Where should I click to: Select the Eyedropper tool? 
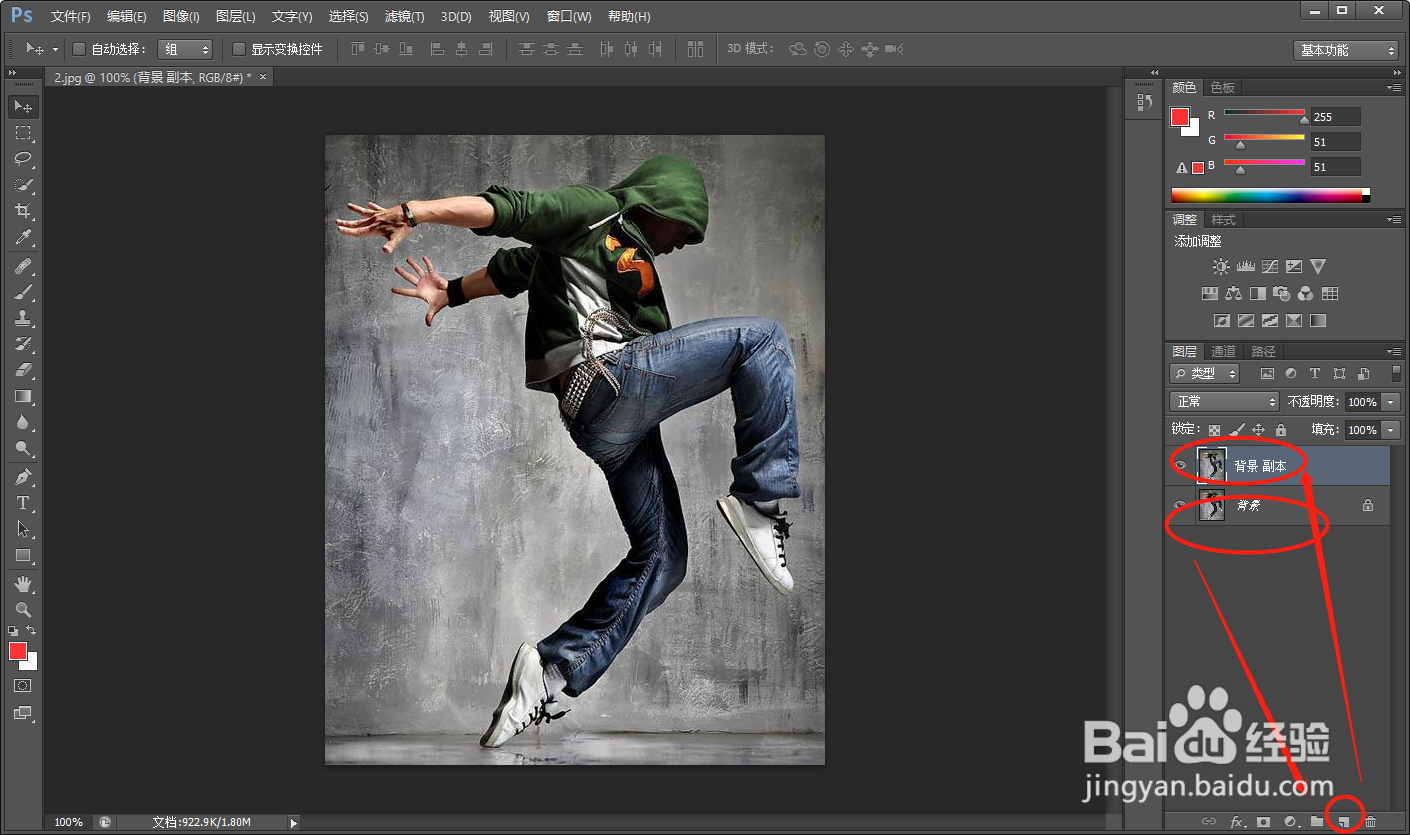point(22,237)
